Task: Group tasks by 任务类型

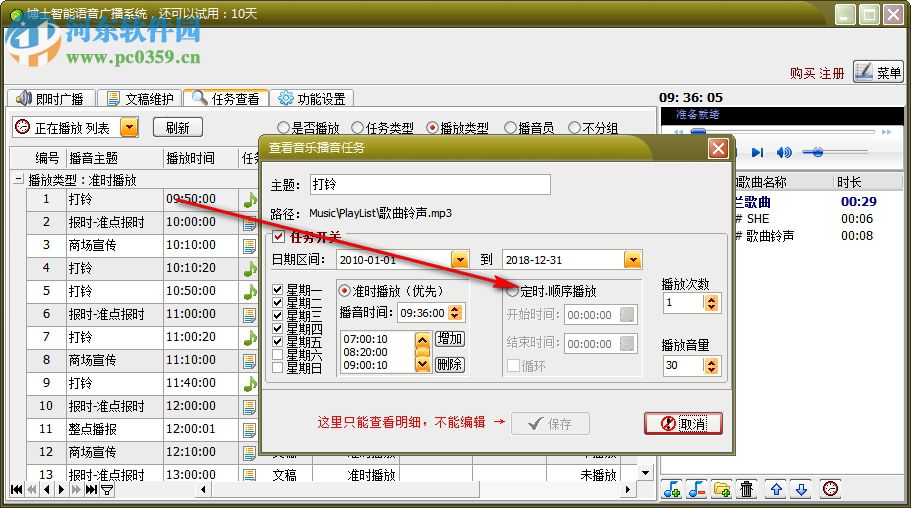Action: (358, 127)
